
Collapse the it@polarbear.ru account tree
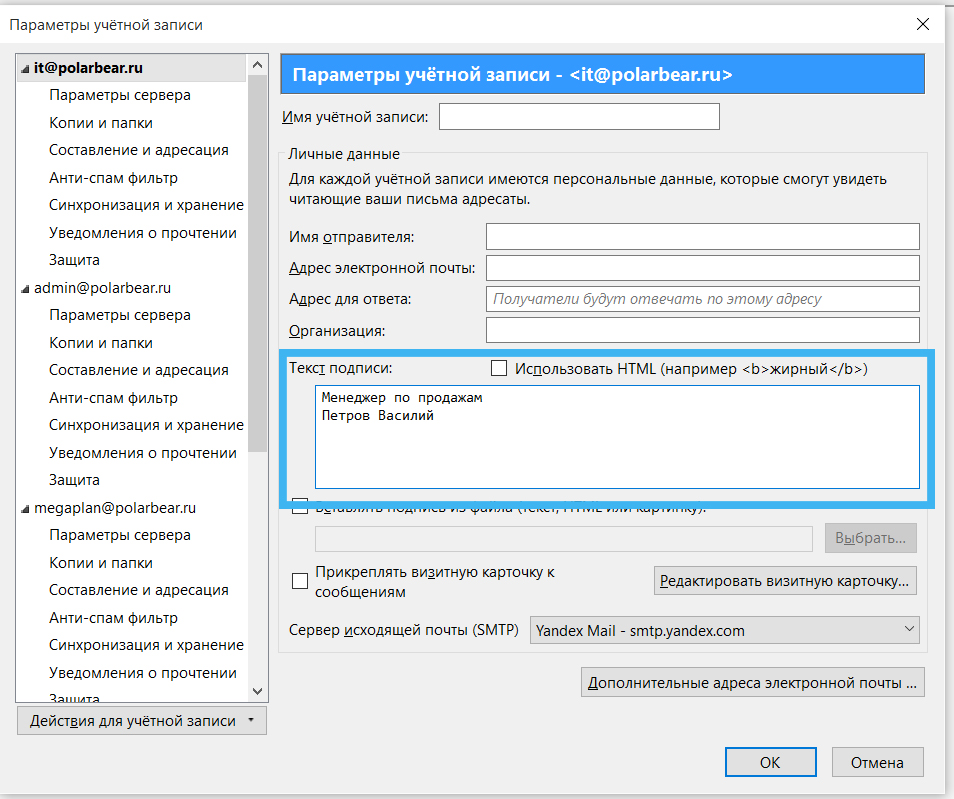pos(25,69)
